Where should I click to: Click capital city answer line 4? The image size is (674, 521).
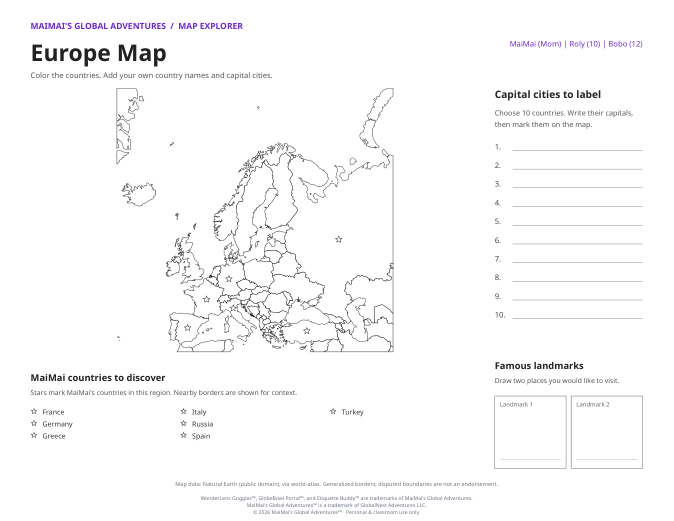click(577, 202)
